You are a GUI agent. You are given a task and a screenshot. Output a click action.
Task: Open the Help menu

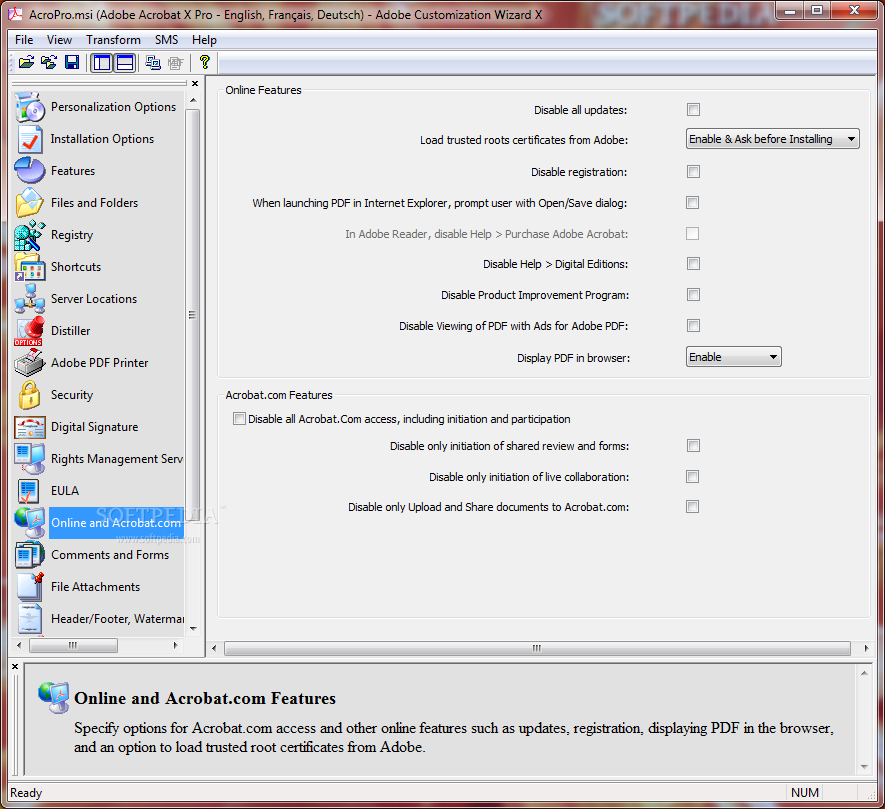[204, 40]
